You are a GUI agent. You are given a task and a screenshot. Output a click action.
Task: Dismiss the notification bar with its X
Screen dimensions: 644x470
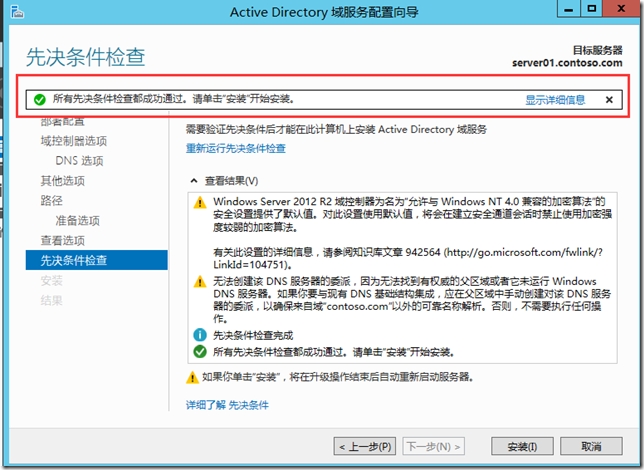[609, 99]
